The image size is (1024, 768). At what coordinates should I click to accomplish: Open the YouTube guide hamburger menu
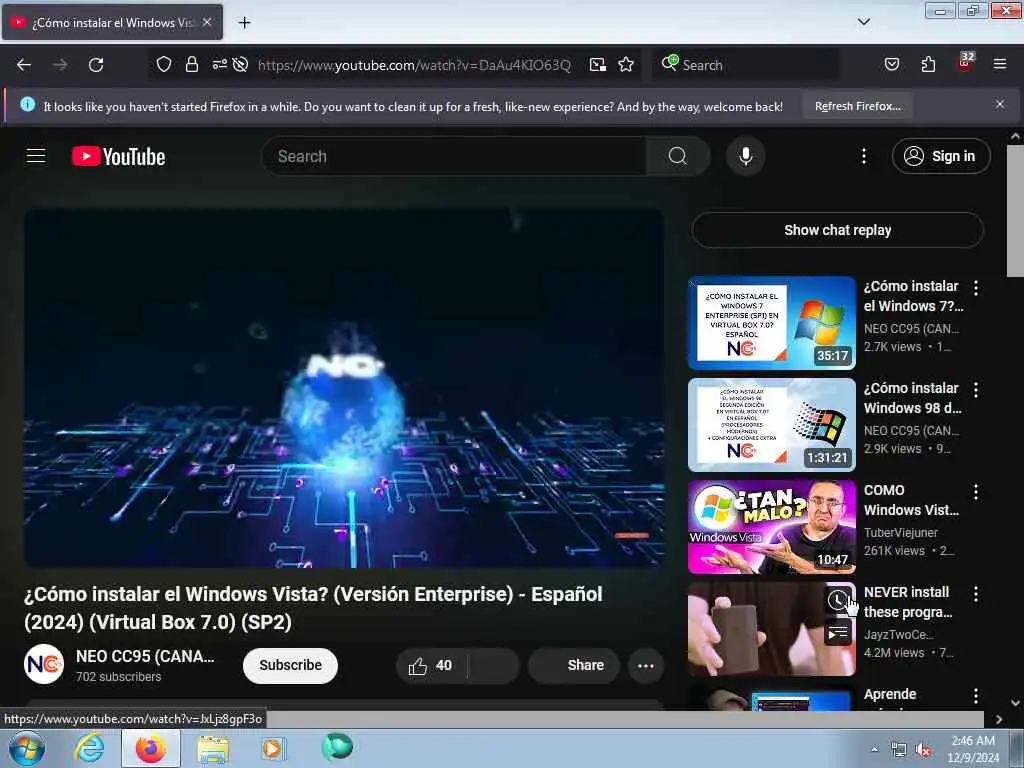(36, 156)
